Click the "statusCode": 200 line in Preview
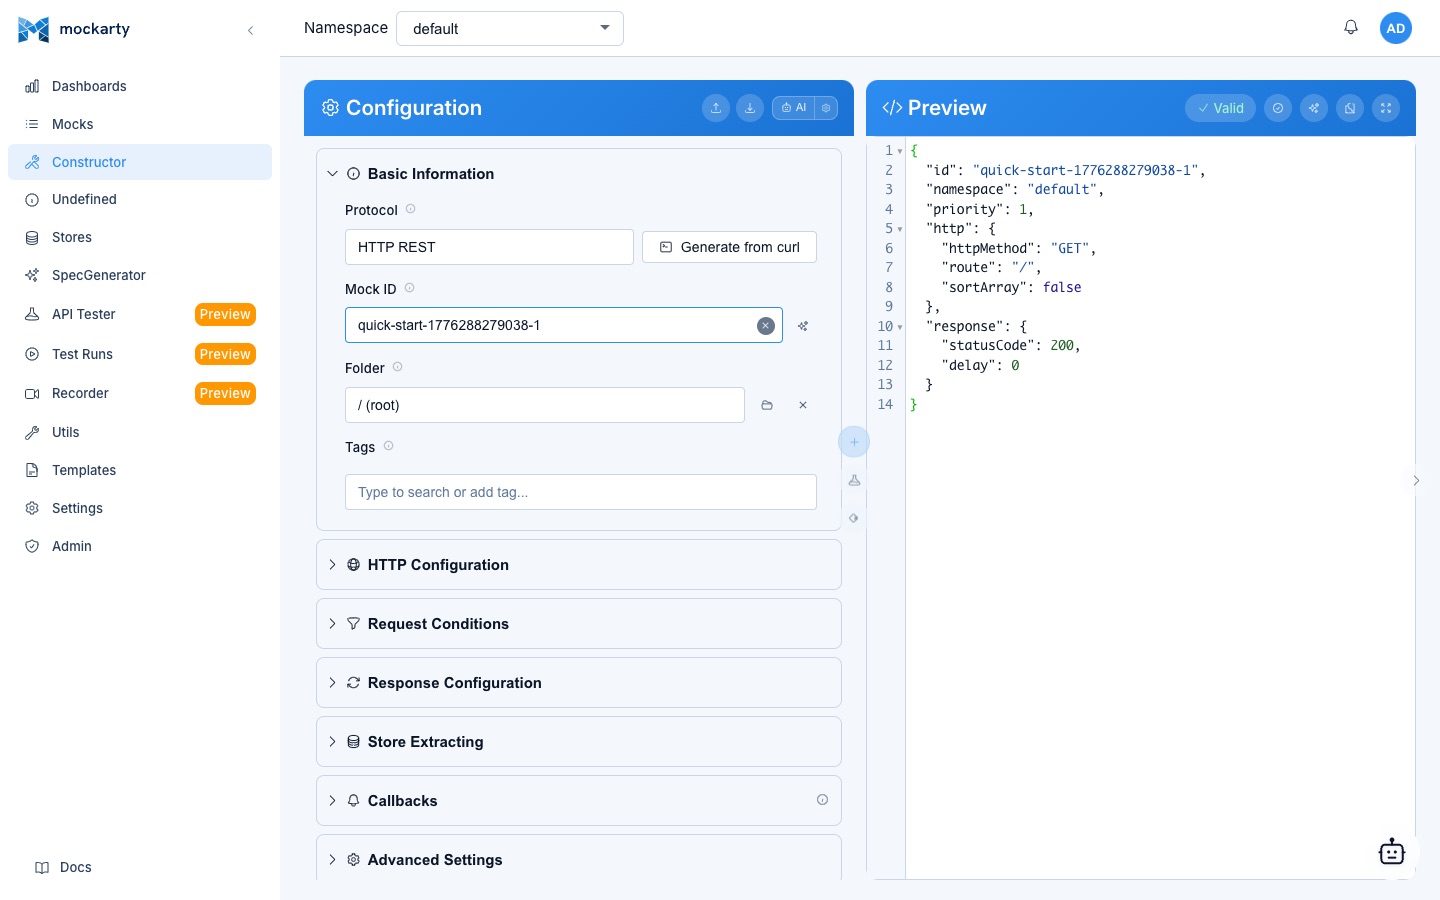The height and width of the screenshot is (900, 1440). pyautogui.click(x=1011, y=346)
